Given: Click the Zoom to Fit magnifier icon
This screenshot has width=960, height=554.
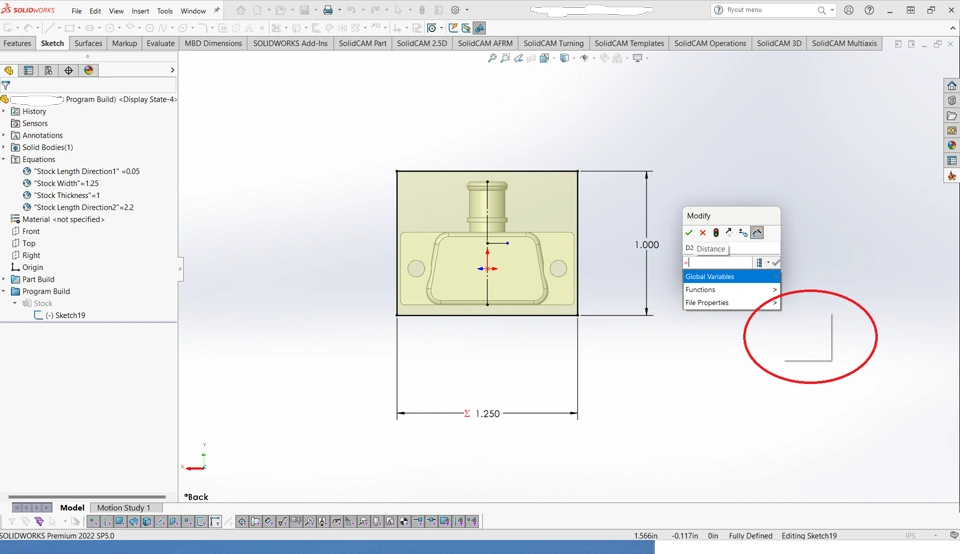Looking at the screenshot, I should [492, 58].
